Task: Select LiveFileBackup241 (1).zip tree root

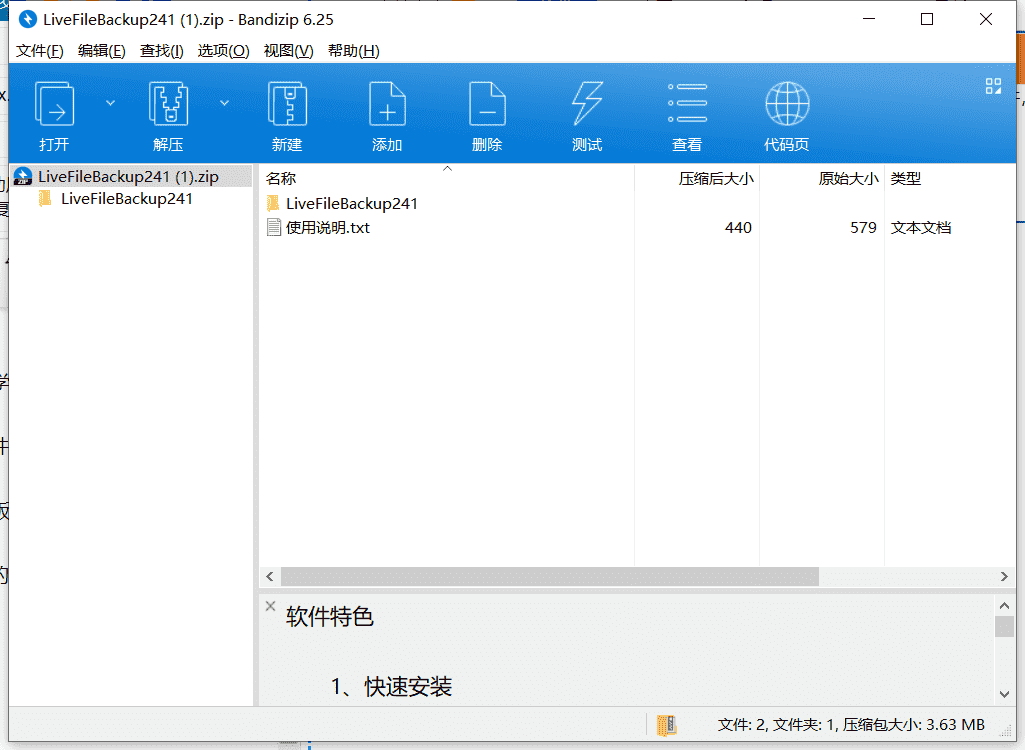Action: coord(131,177)
